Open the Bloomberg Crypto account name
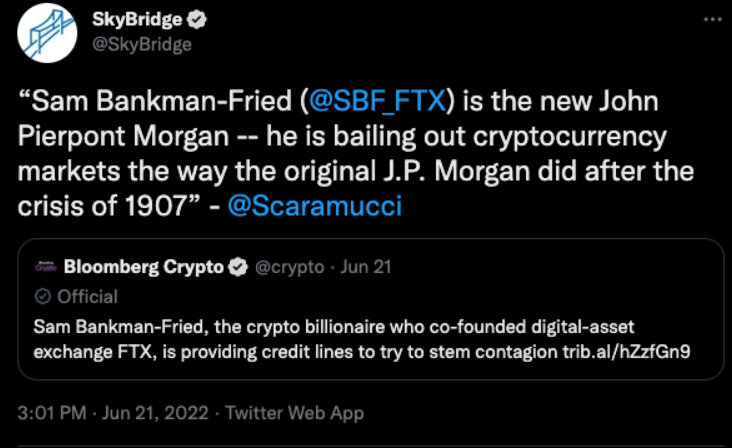Viewport: 732px width, 448px height. (144, 267)
